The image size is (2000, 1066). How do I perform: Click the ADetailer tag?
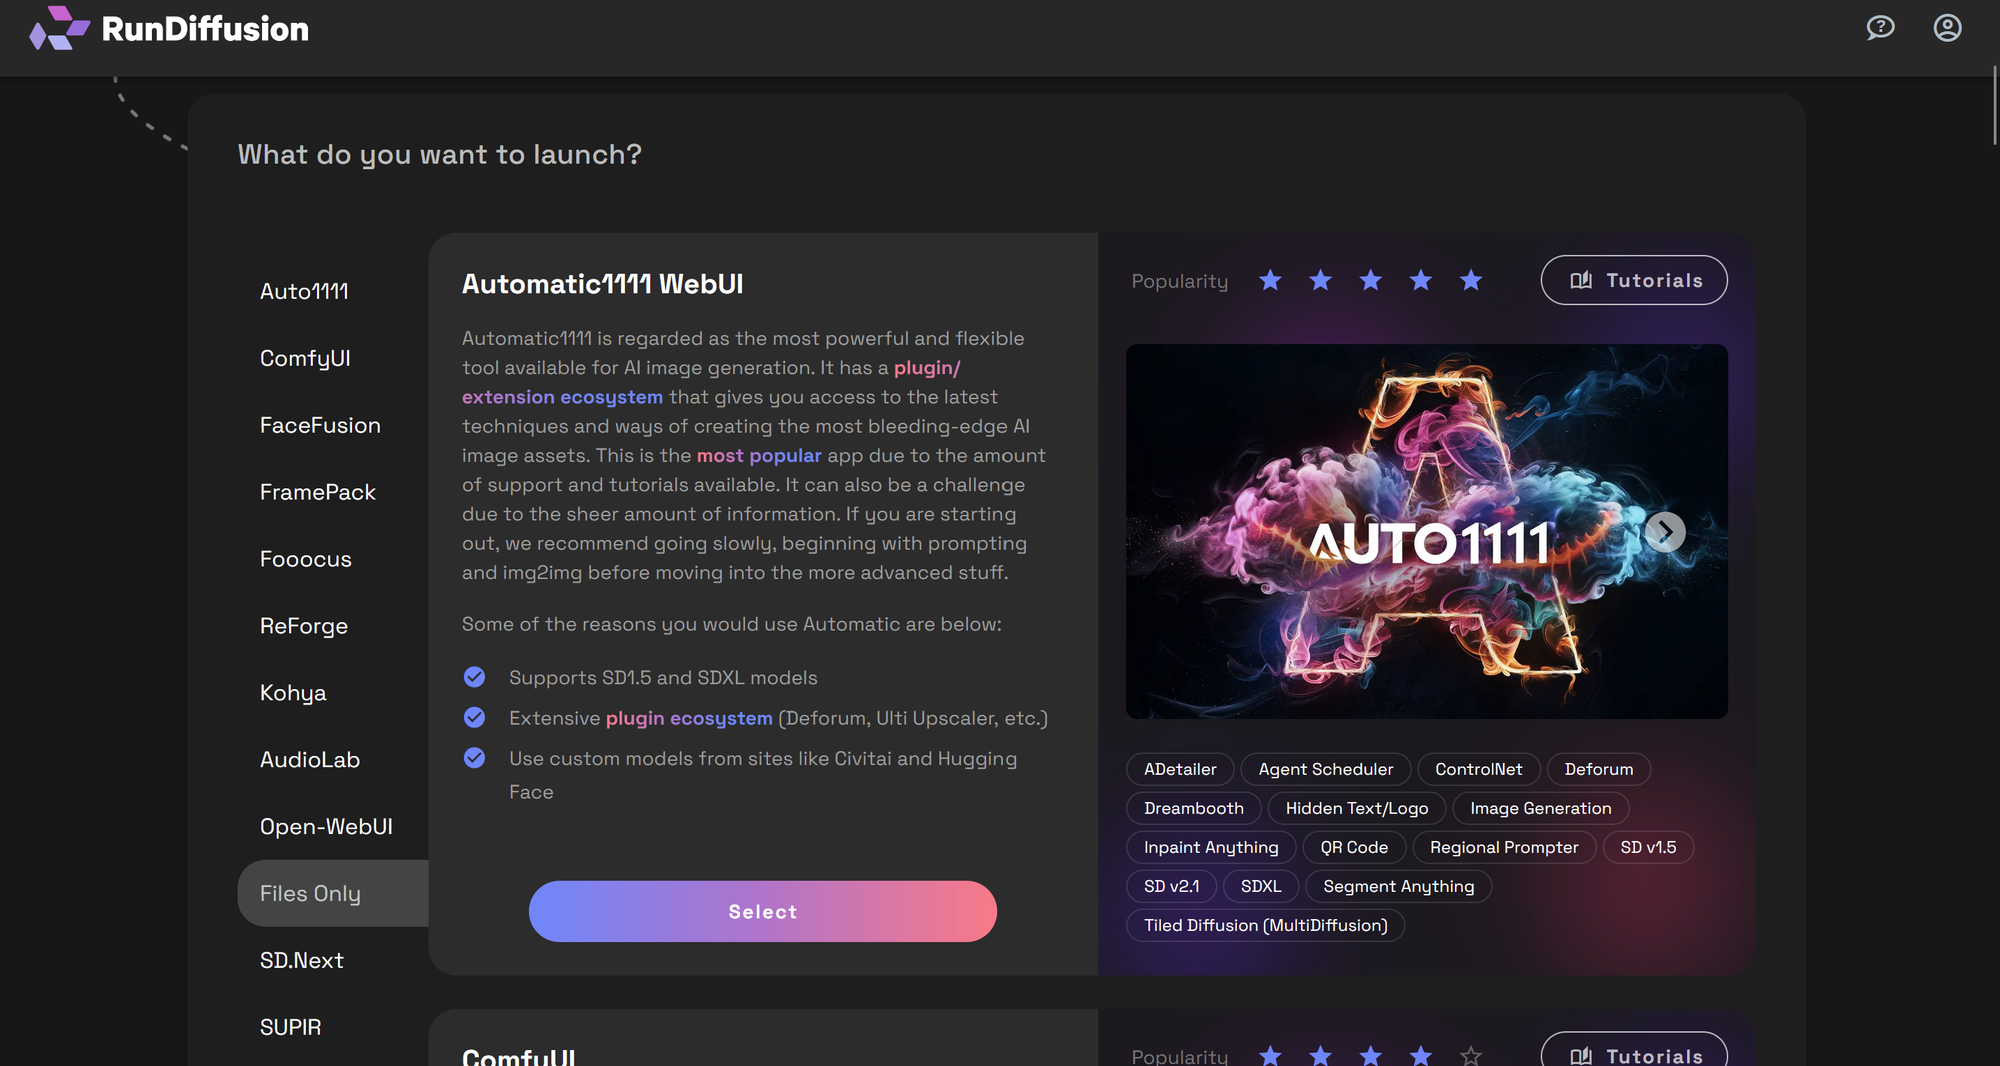tap(1180, 769)
